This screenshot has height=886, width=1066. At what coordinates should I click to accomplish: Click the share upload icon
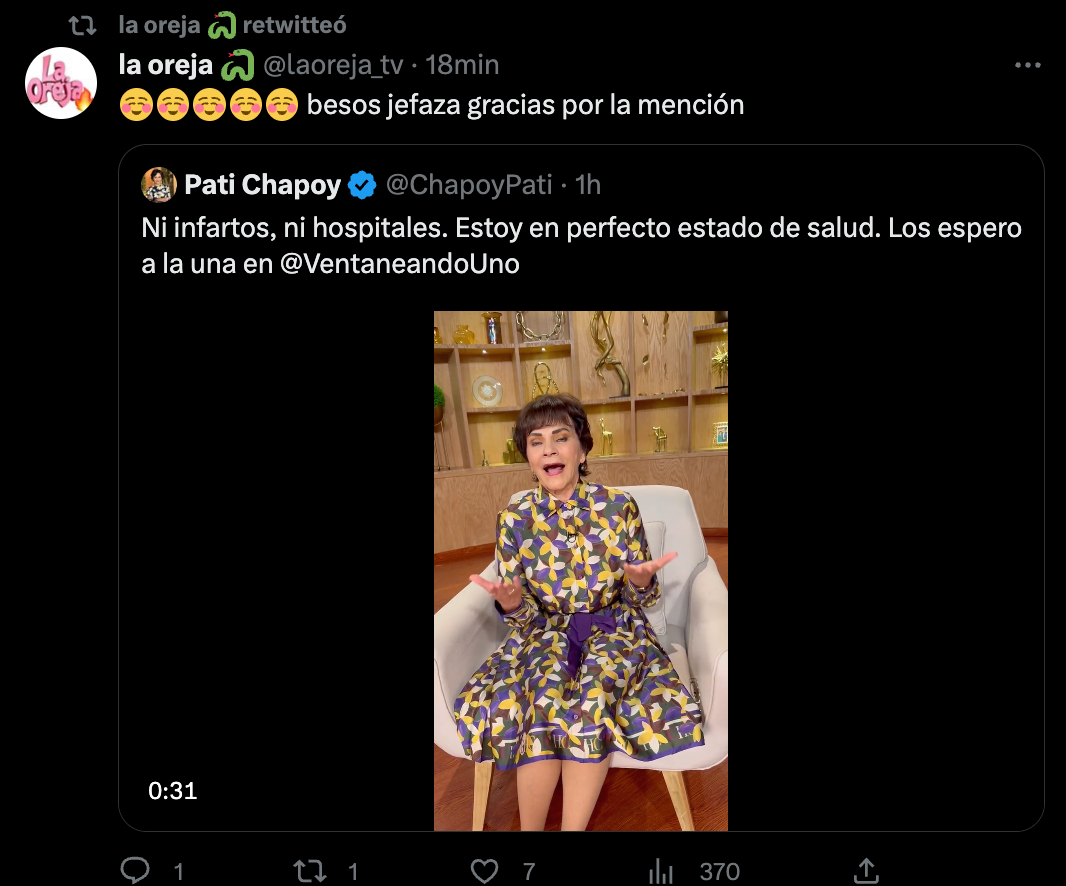point(867,870)
